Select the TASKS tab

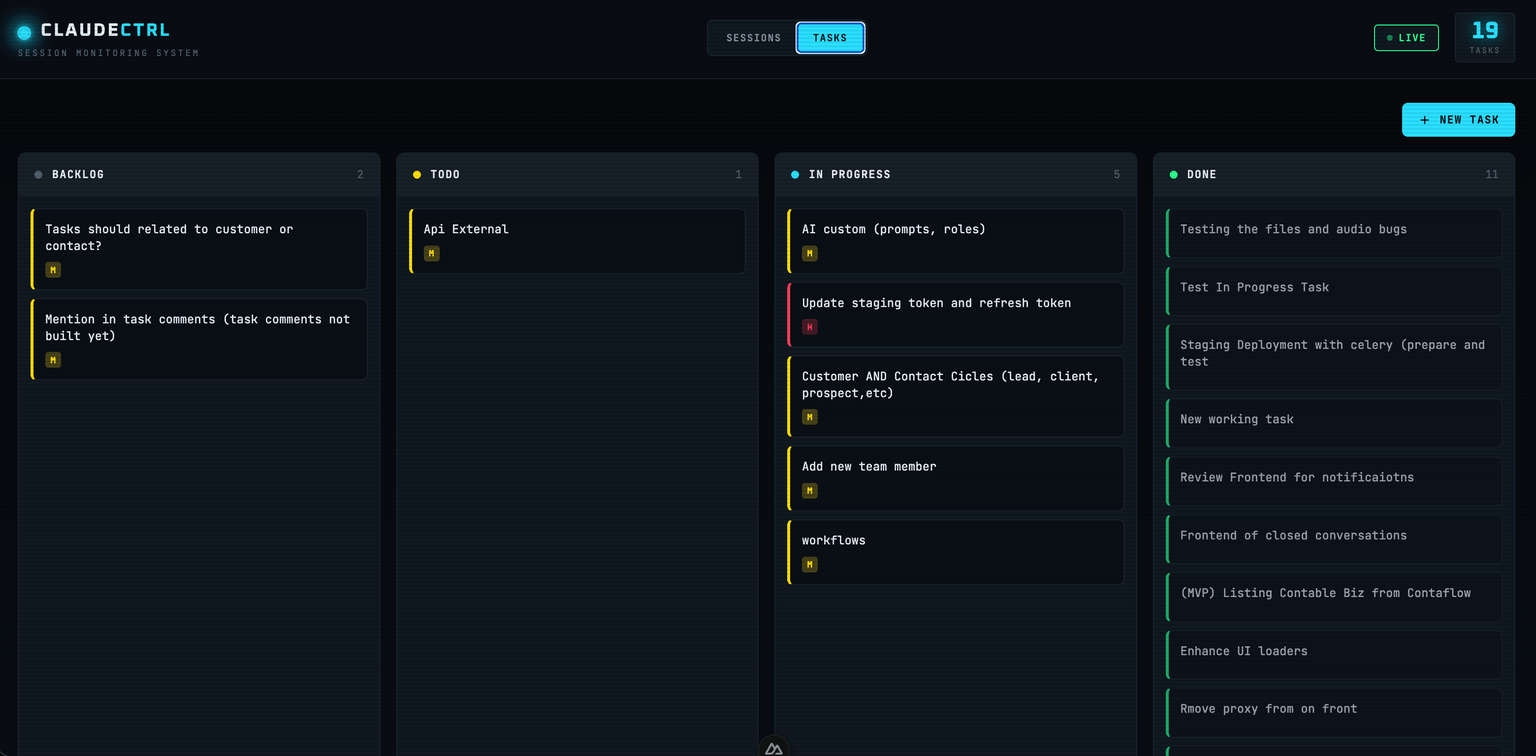click(829, 37)
